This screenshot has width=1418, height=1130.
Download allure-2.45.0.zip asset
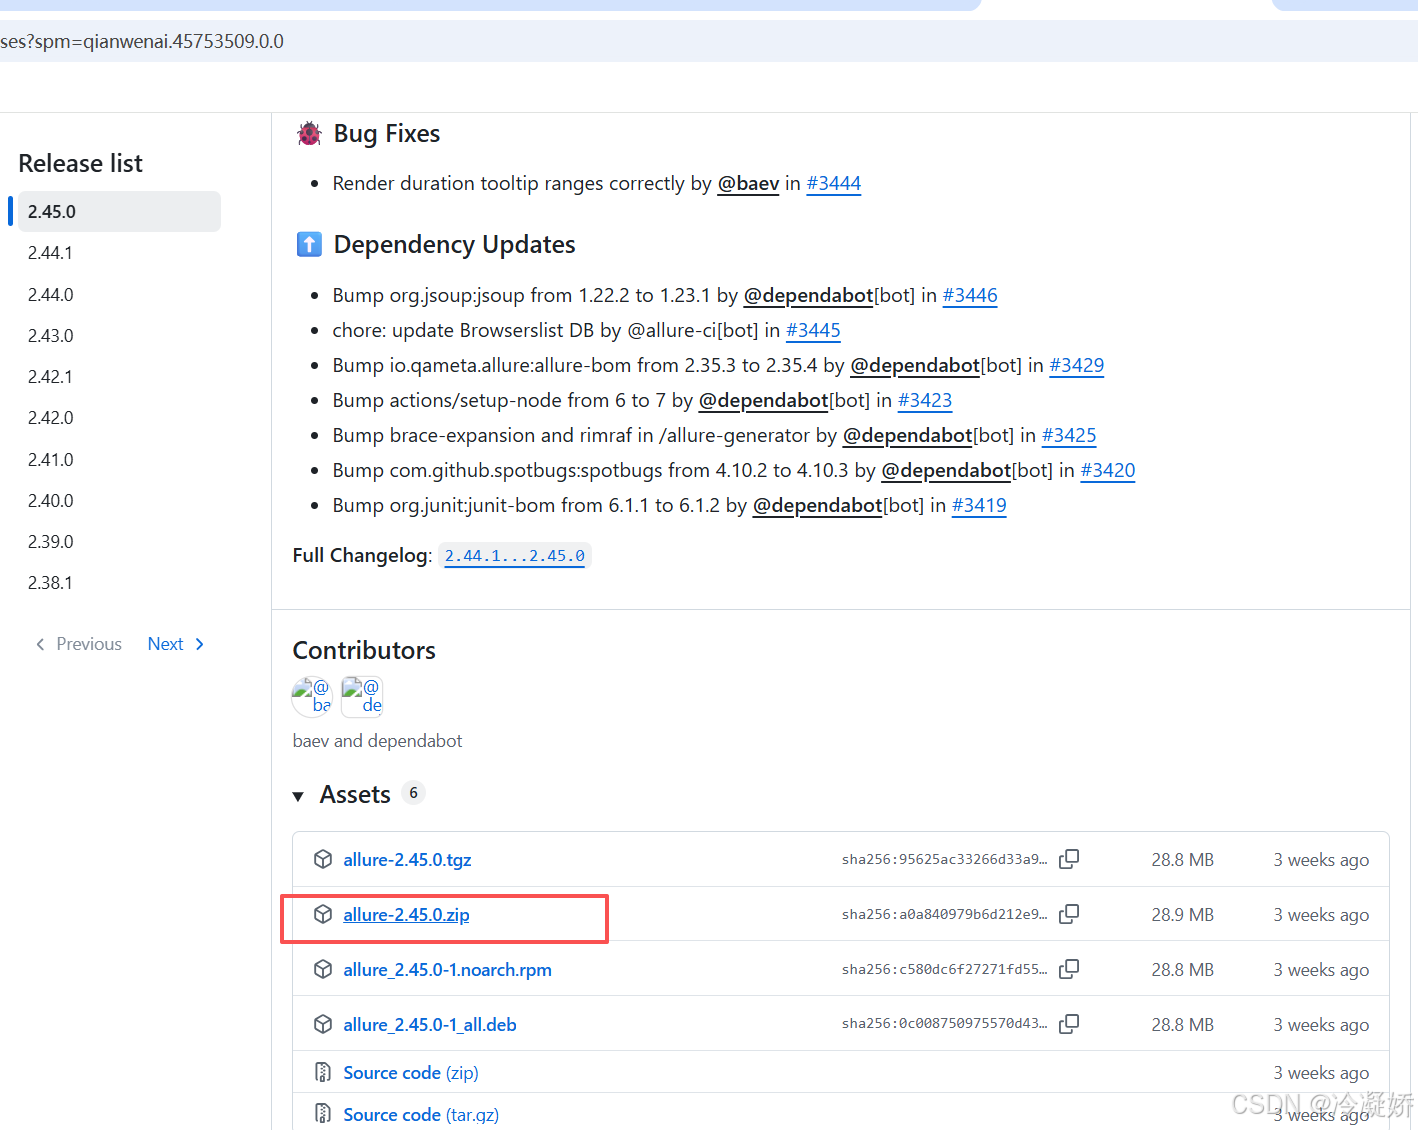pos(406,914)
